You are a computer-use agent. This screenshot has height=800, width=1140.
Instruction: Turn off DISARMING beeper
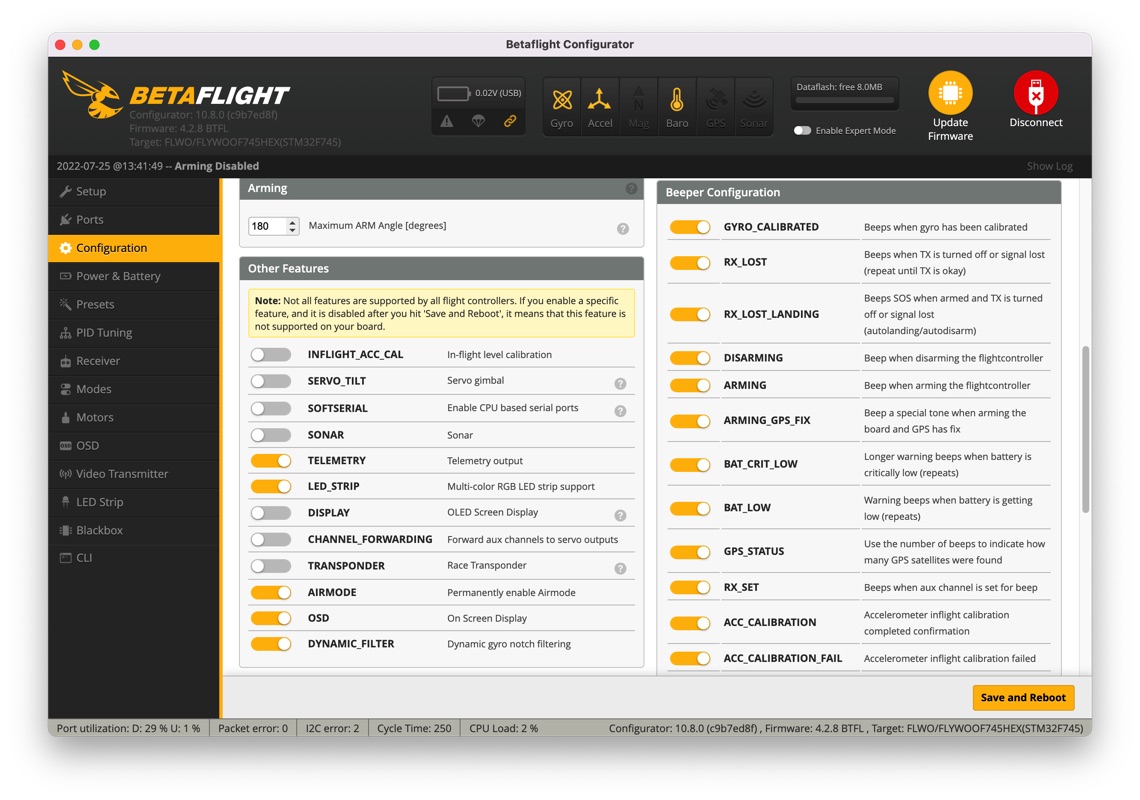click(690, 358)
